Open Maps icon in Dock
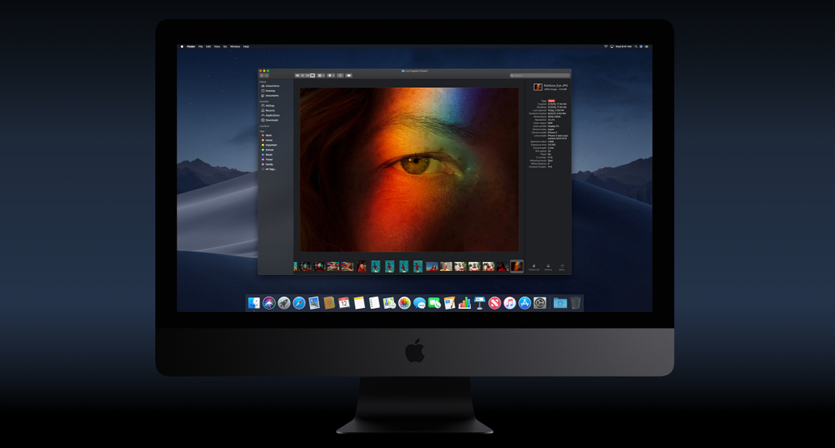This screenshot has height=448, width=835. point(389,303)
